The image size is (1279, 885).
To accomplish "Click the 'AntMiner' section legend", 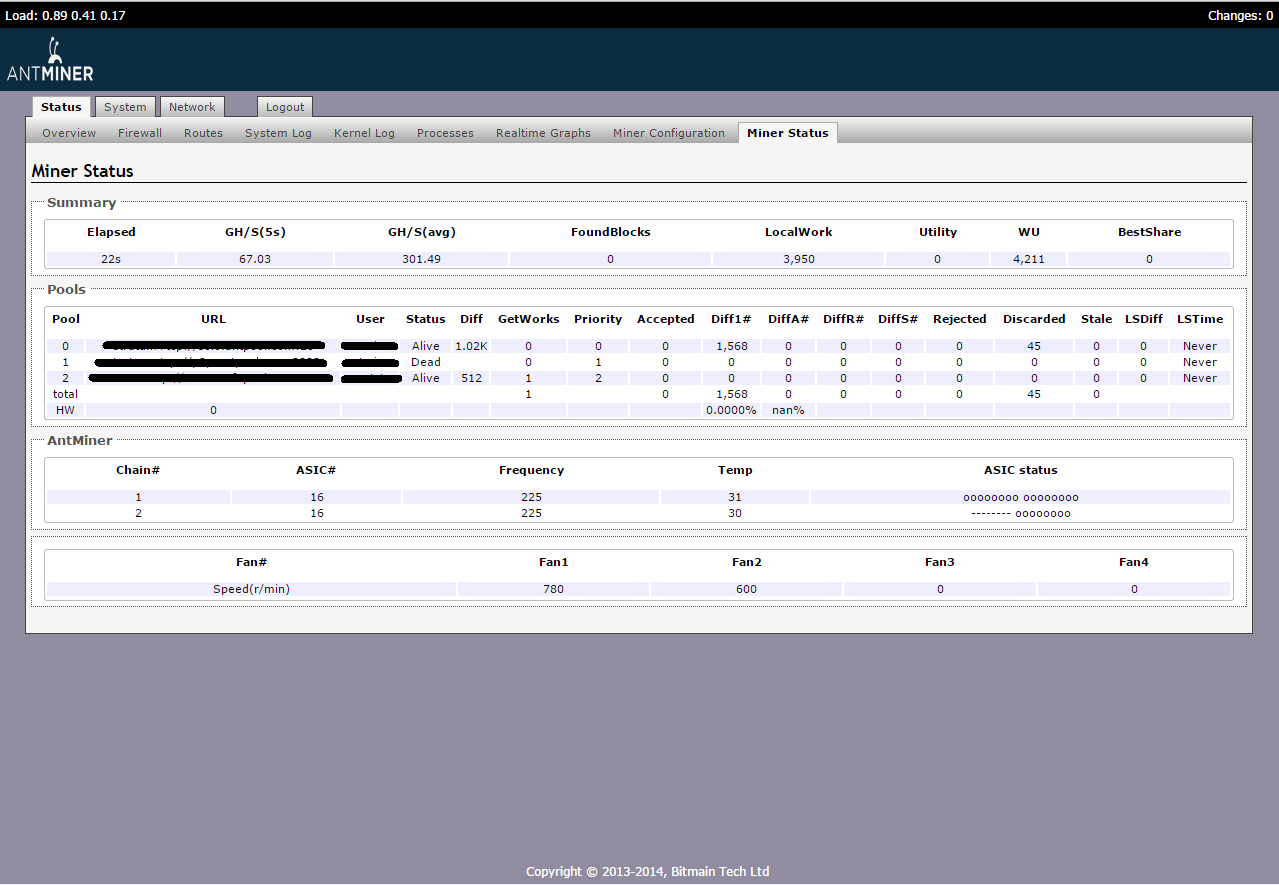I will coord(80,440).
